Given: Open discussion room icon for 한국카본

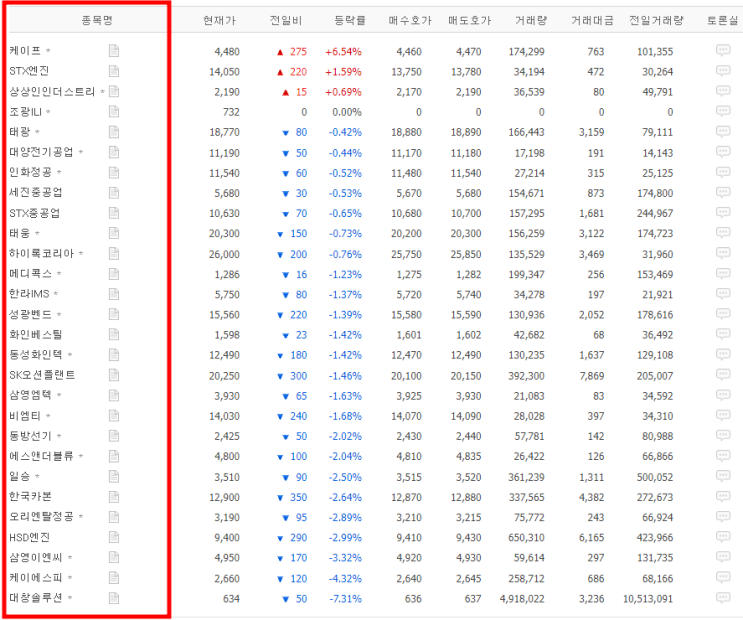Looking at the screenshot, I should [723, 496].
